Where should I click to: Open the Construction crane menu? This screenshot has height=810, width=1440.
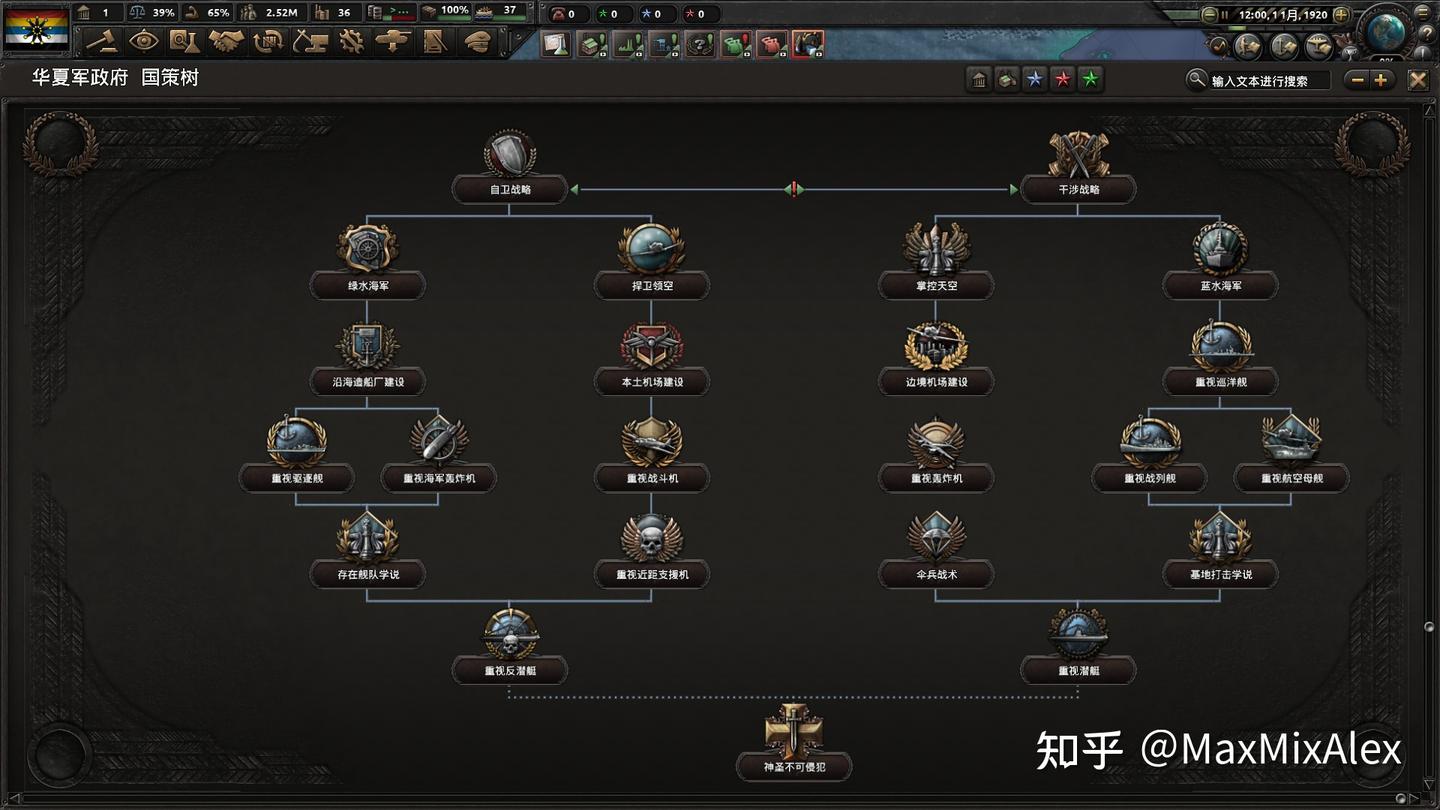(310, 42)
